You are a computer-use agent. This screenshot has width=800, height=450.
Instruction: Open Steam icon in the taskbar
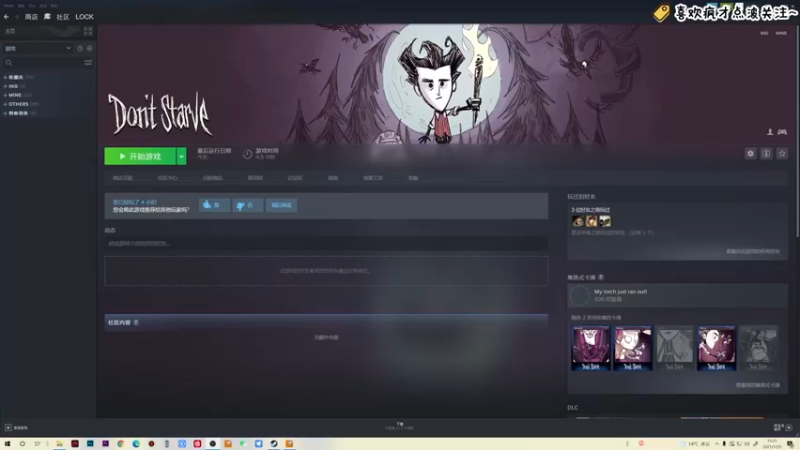tap(274, 444)
